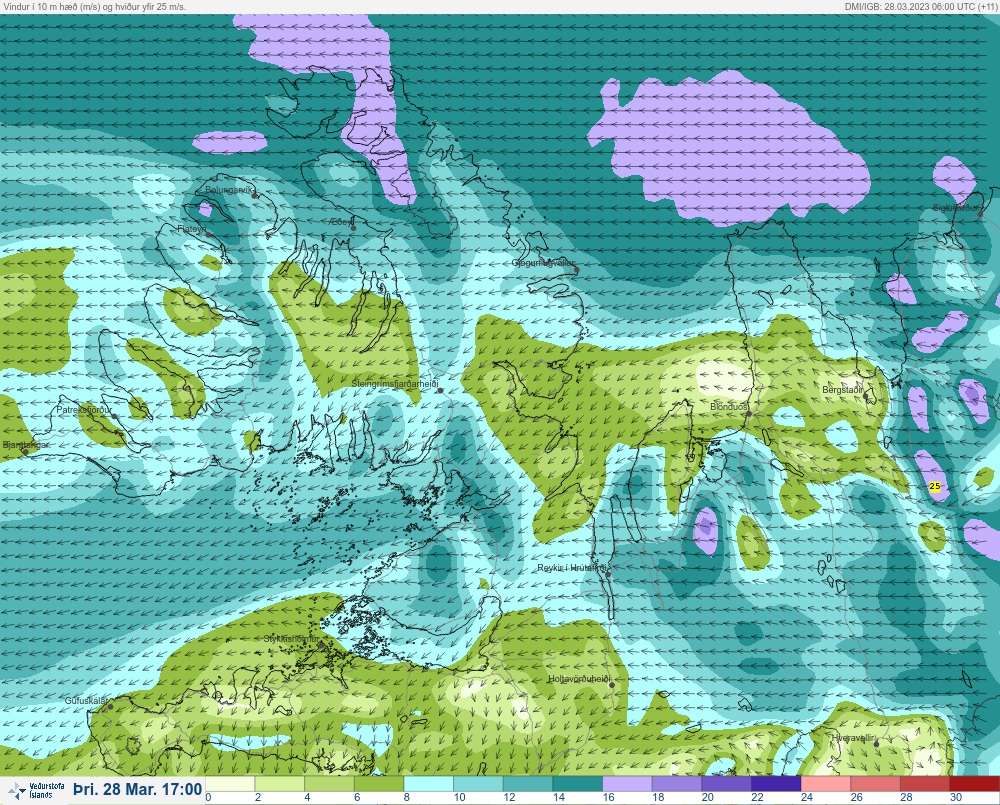
Task: Click the Siglufjörður station label
Action: tap(955, 208)
